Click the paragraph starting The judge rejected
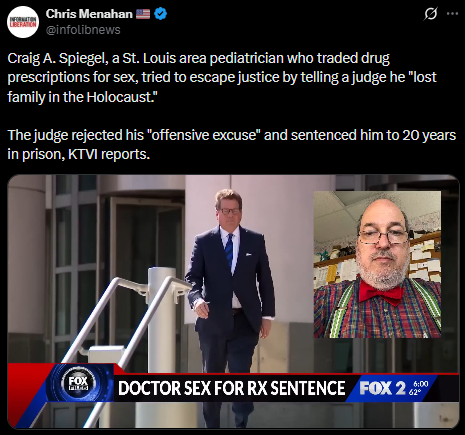465x435 pixels. 231,144
